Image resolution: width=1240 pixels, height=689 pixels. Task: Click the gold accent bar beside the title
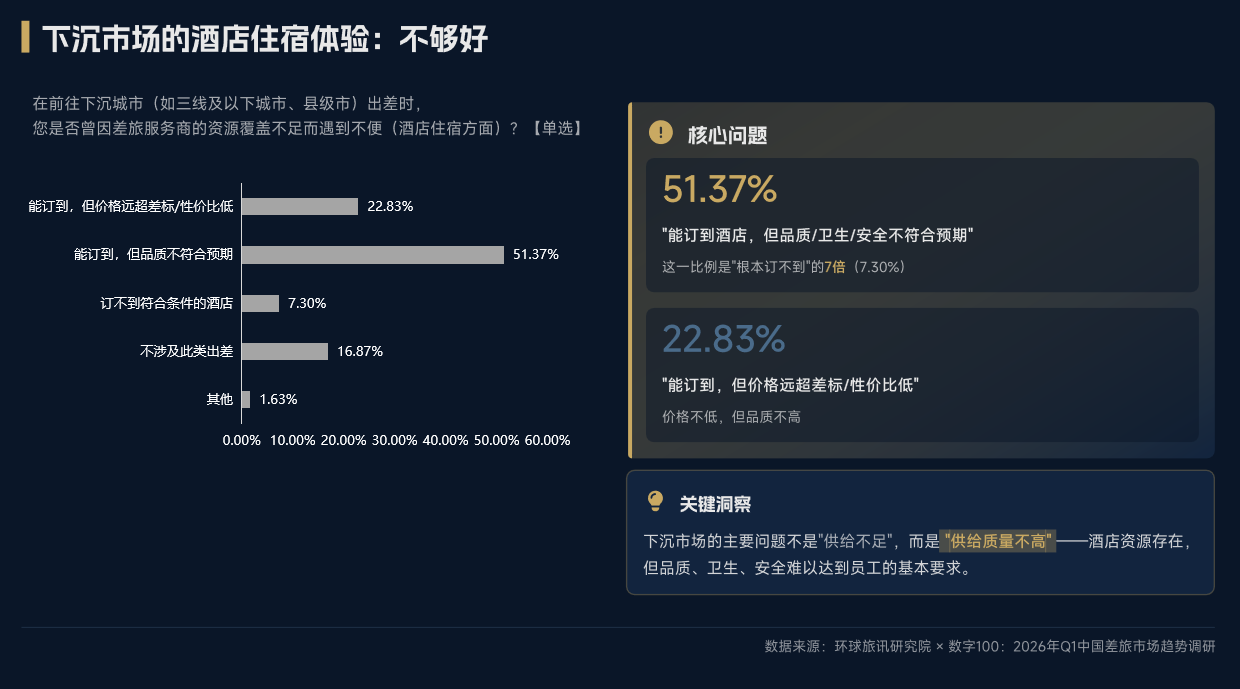pos(25,38)
